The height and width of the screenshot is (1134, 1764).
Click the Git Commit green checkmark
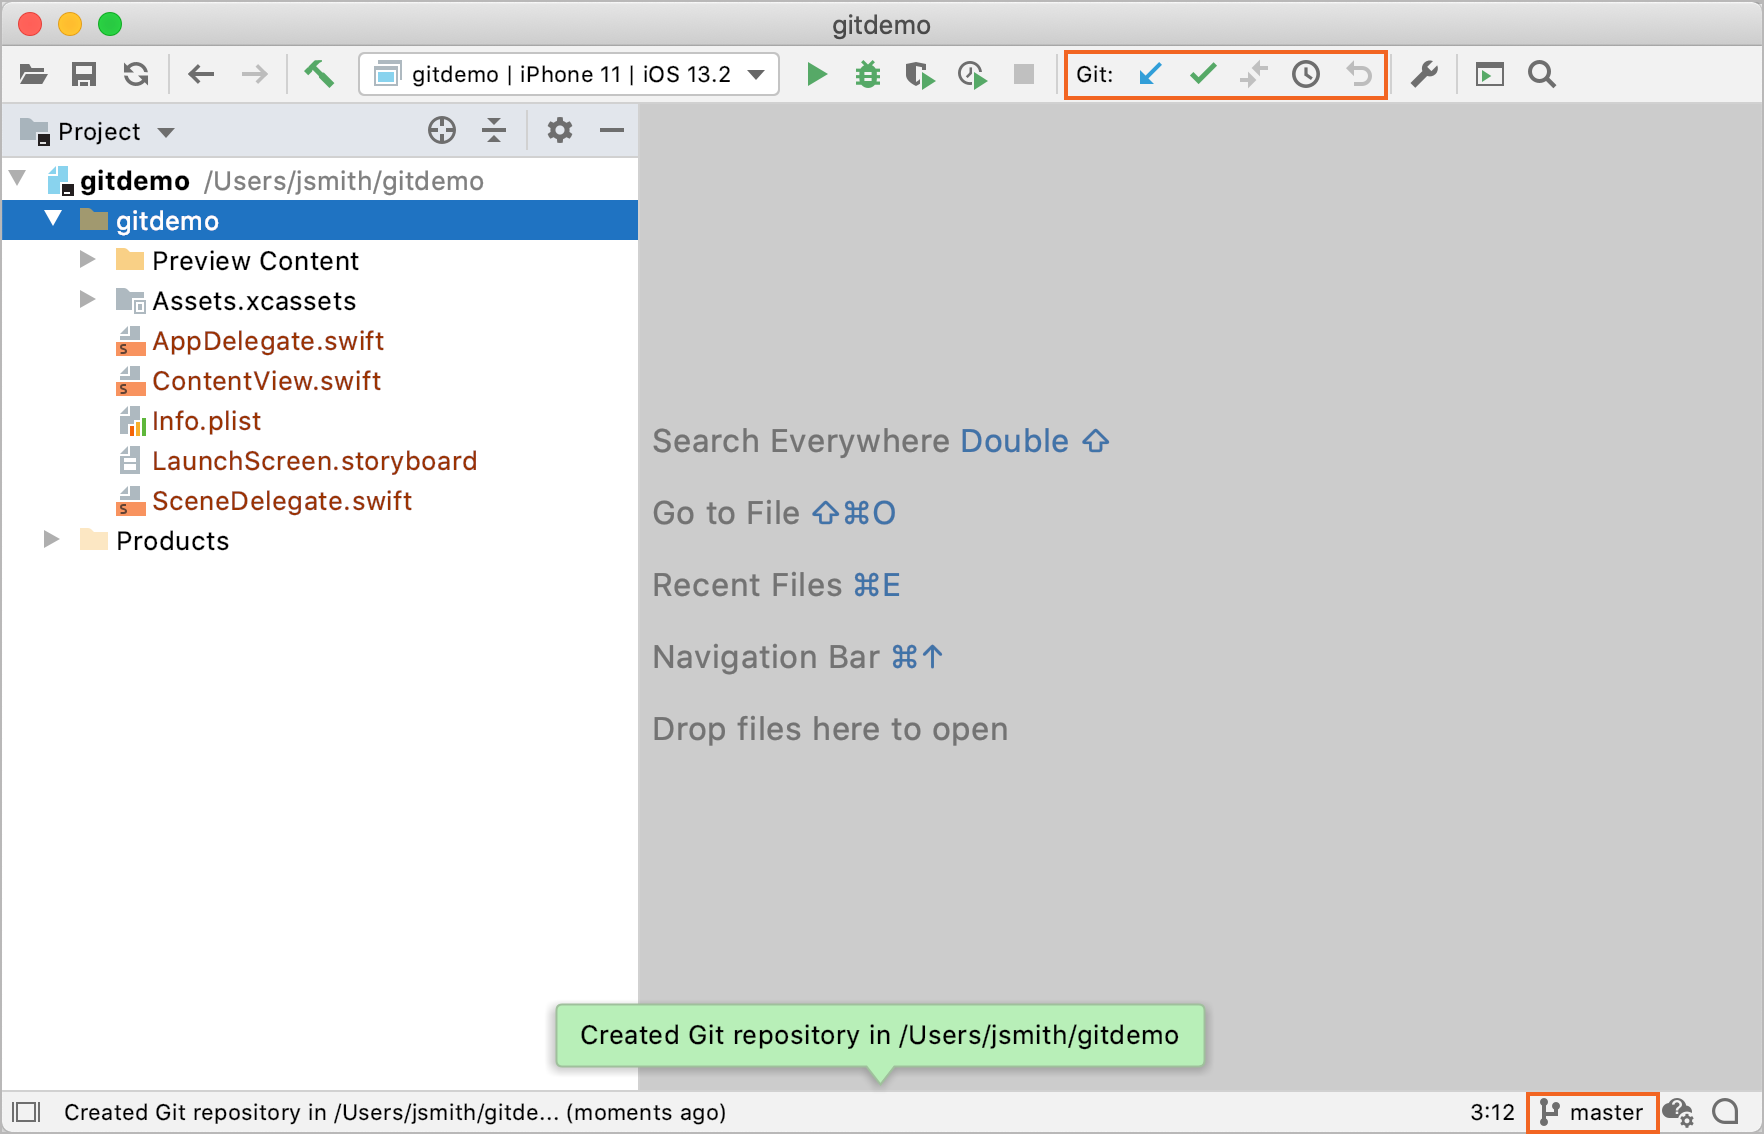point(1203,74)
